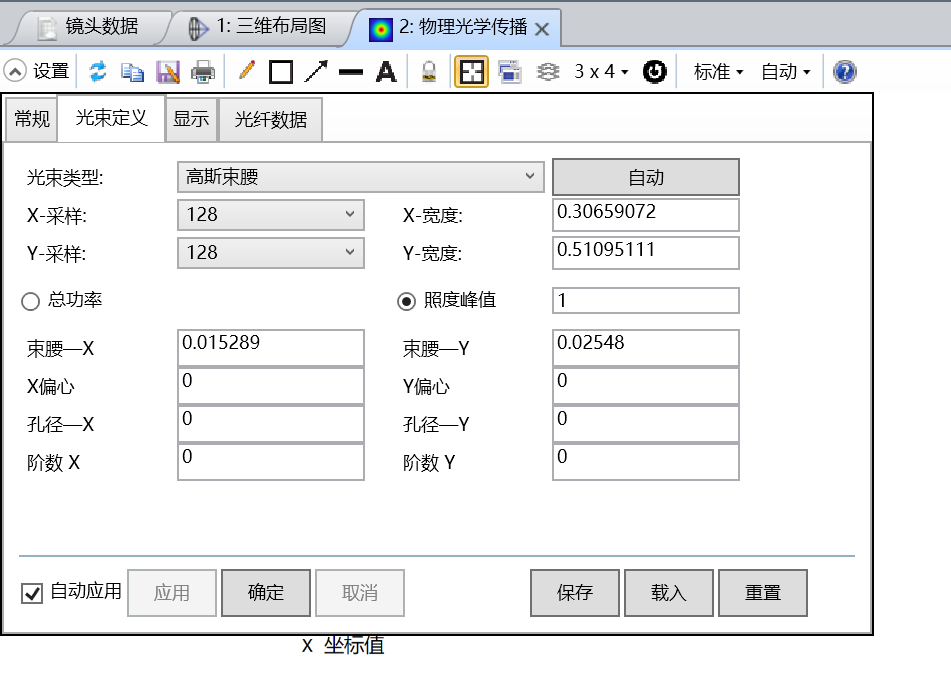Click the 应用 button

(172, 593)
